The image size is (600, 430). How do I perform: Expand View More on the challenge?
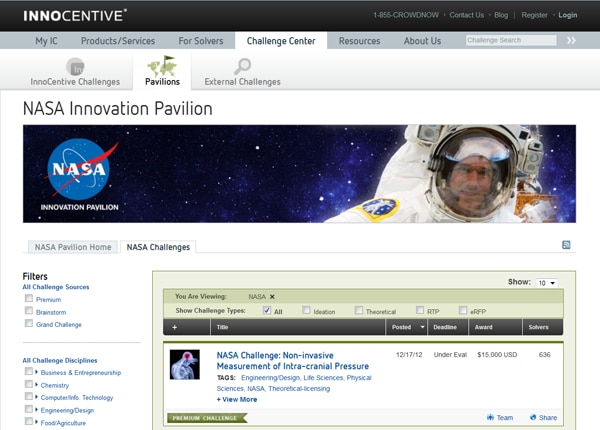(x=237, y=399)
